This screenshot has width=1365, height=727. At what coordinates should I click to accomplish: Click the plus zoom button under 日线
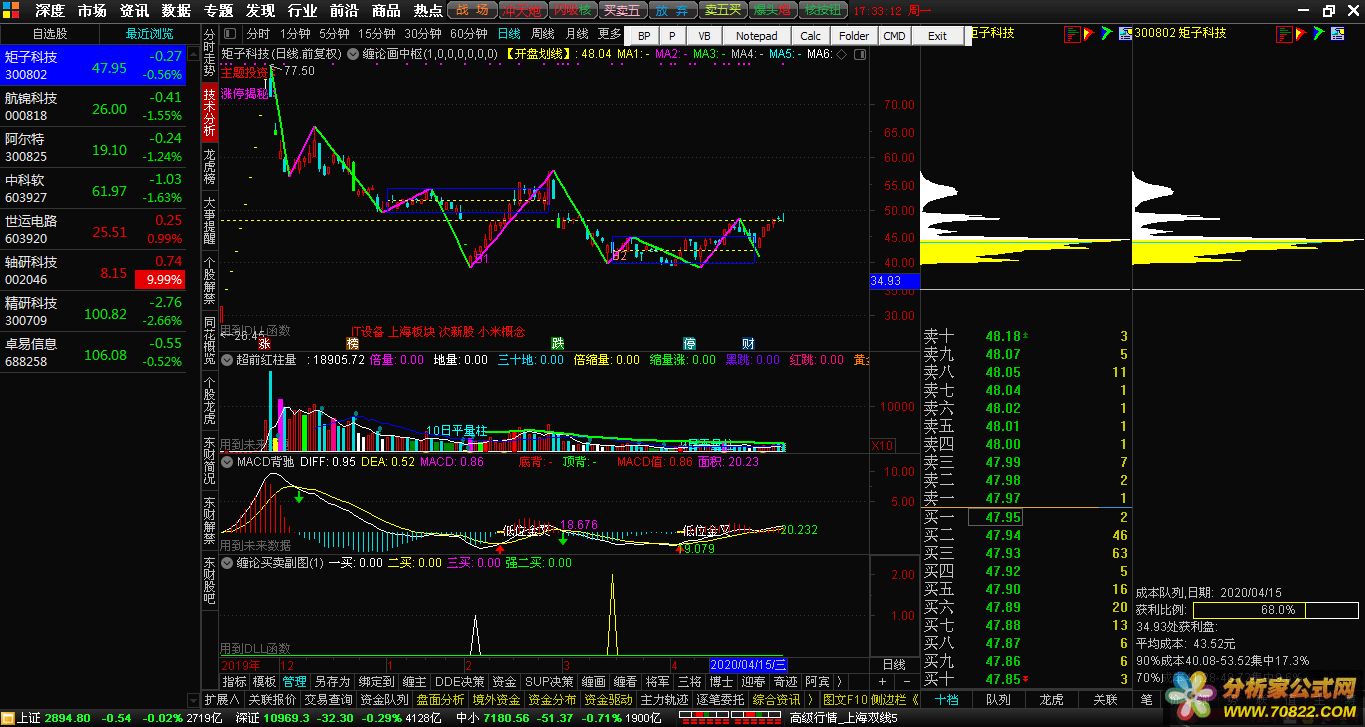(883, 681)
